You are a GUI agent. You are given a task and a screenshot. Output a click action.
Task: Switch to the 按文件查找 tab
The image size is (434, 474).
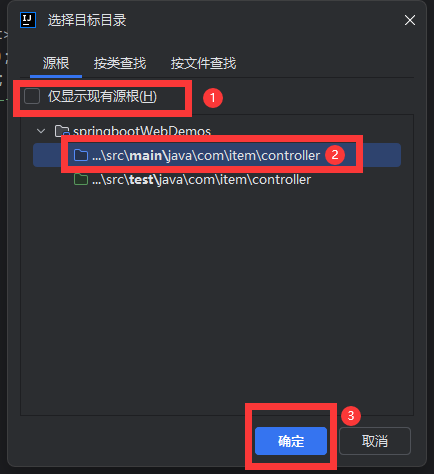tap(203, 63)
